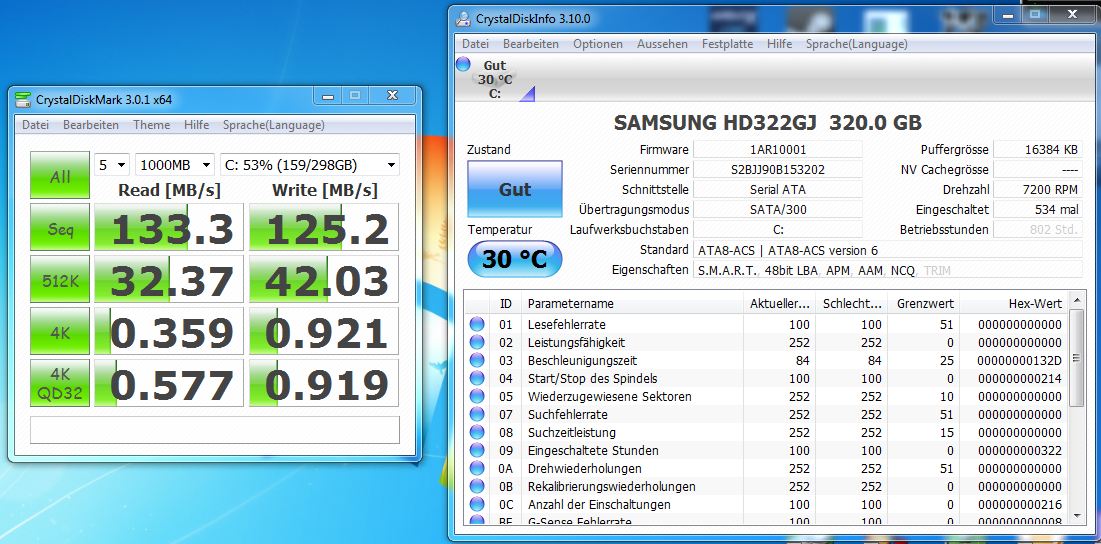Run all benchmarks with the All button
1101x544 pixels.
click(60, 175)
